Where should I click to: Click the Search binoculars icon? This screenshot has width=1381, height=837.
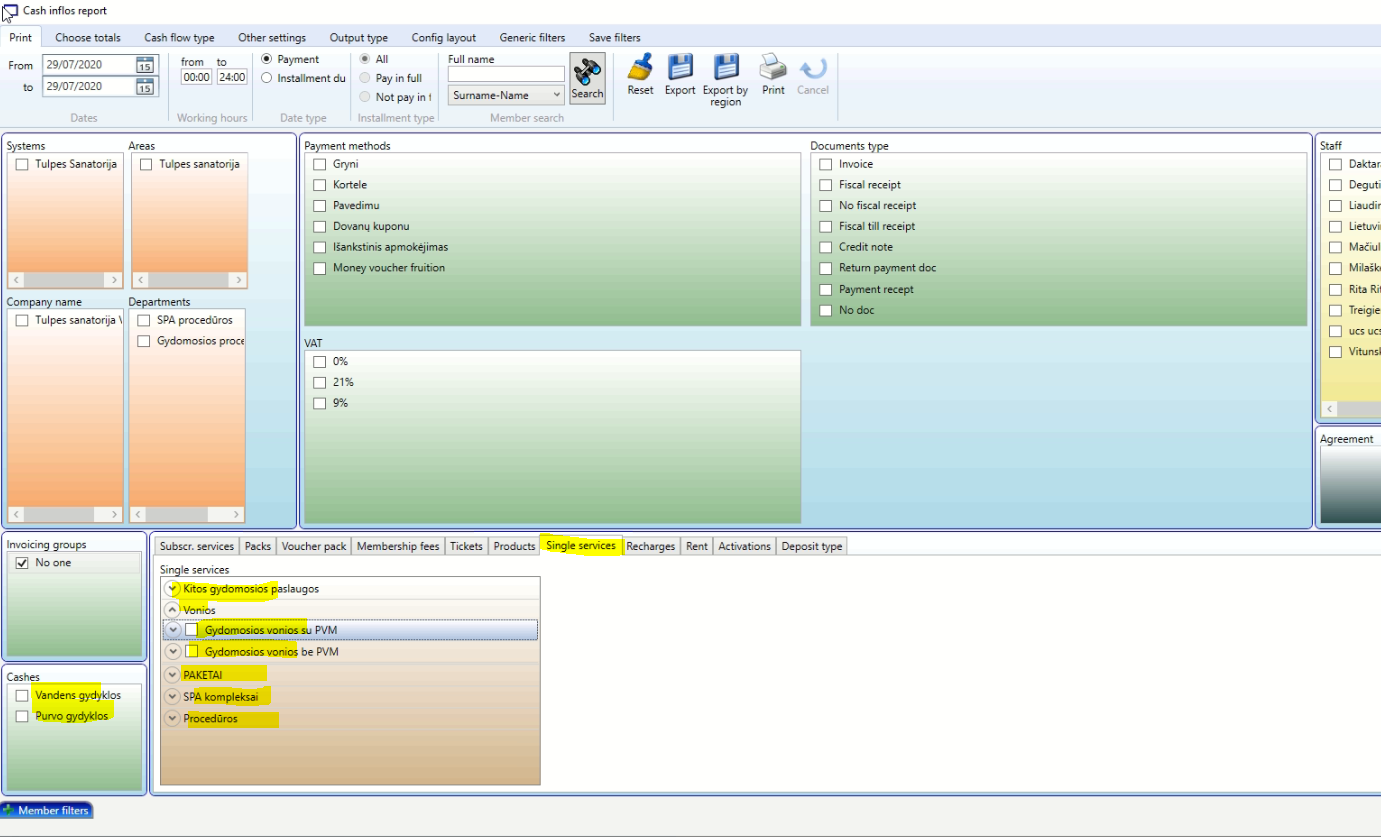coord(587,73)
